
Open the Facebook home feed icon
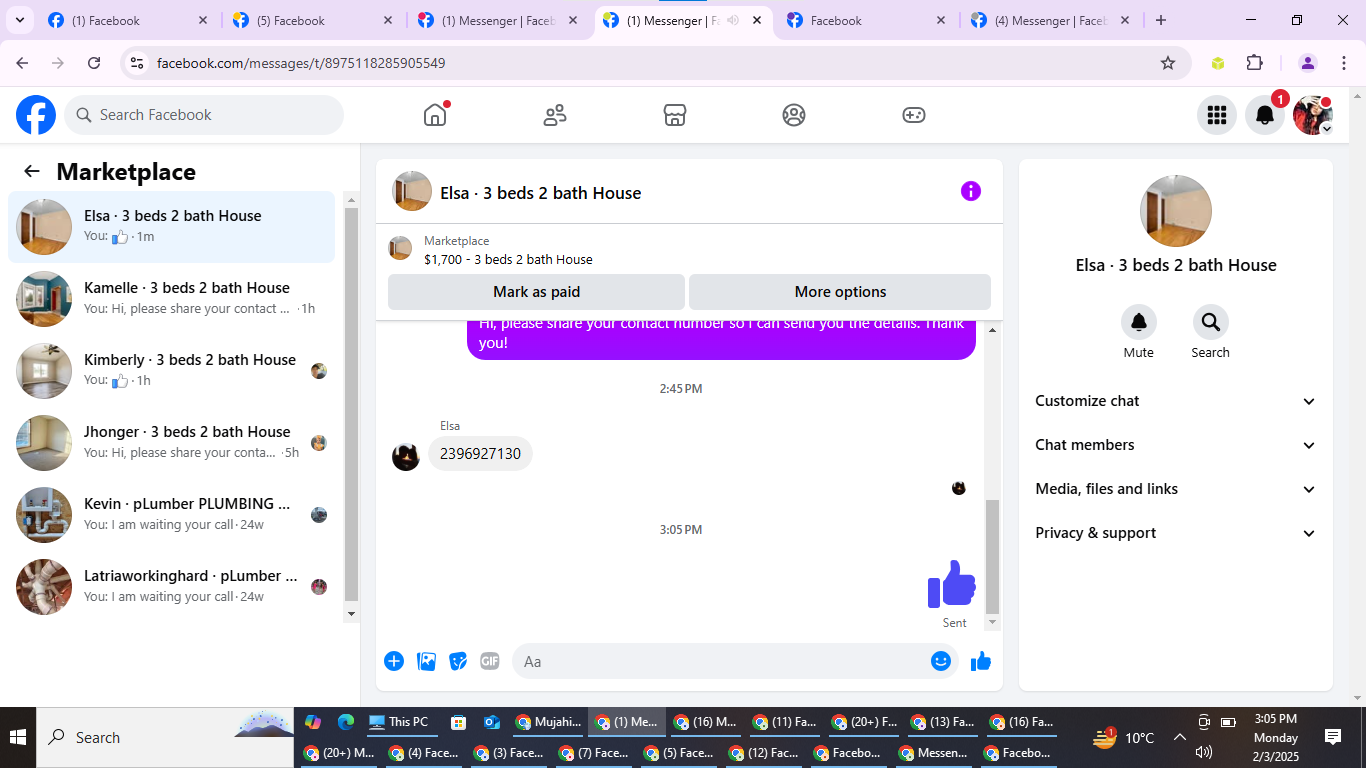[x=435, y=115]
